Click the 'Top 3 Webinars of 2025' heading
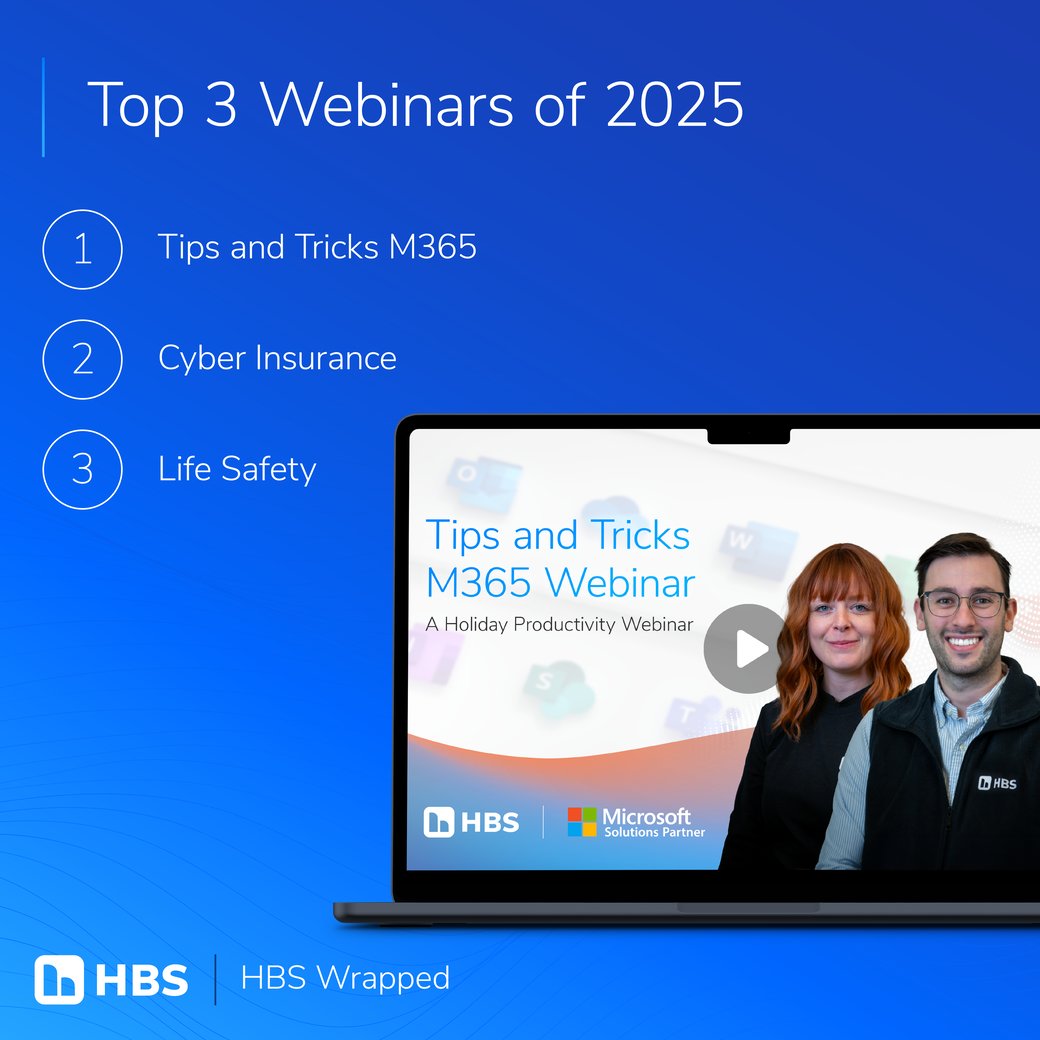This screenshot has height=1040, width=1040. pos(415,105)
